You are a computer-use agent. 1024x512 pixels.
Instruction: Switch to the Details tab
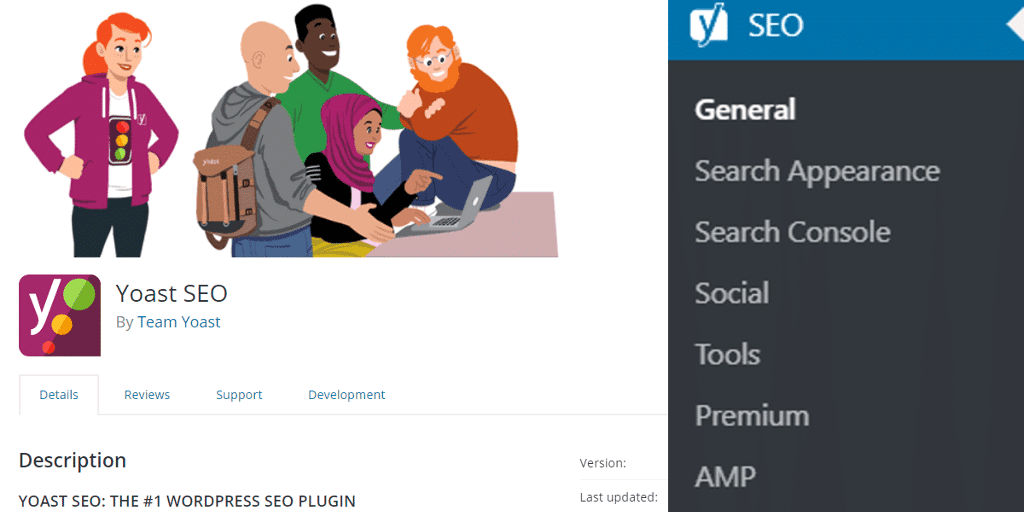click(x=59, y=395)
